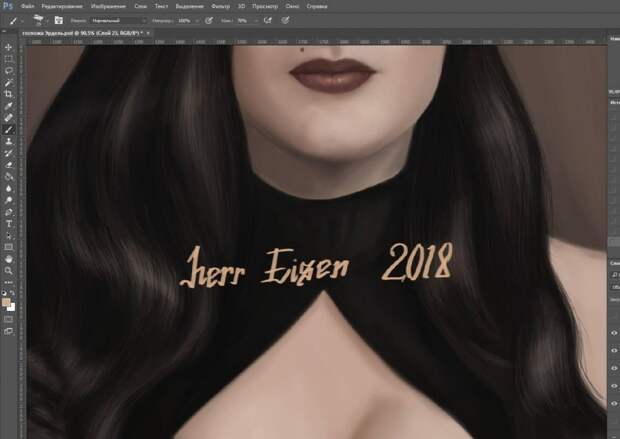This screenshot has height=439, width=620.
Task: Reset default foreground and background colors
Action: coord(4,293)
